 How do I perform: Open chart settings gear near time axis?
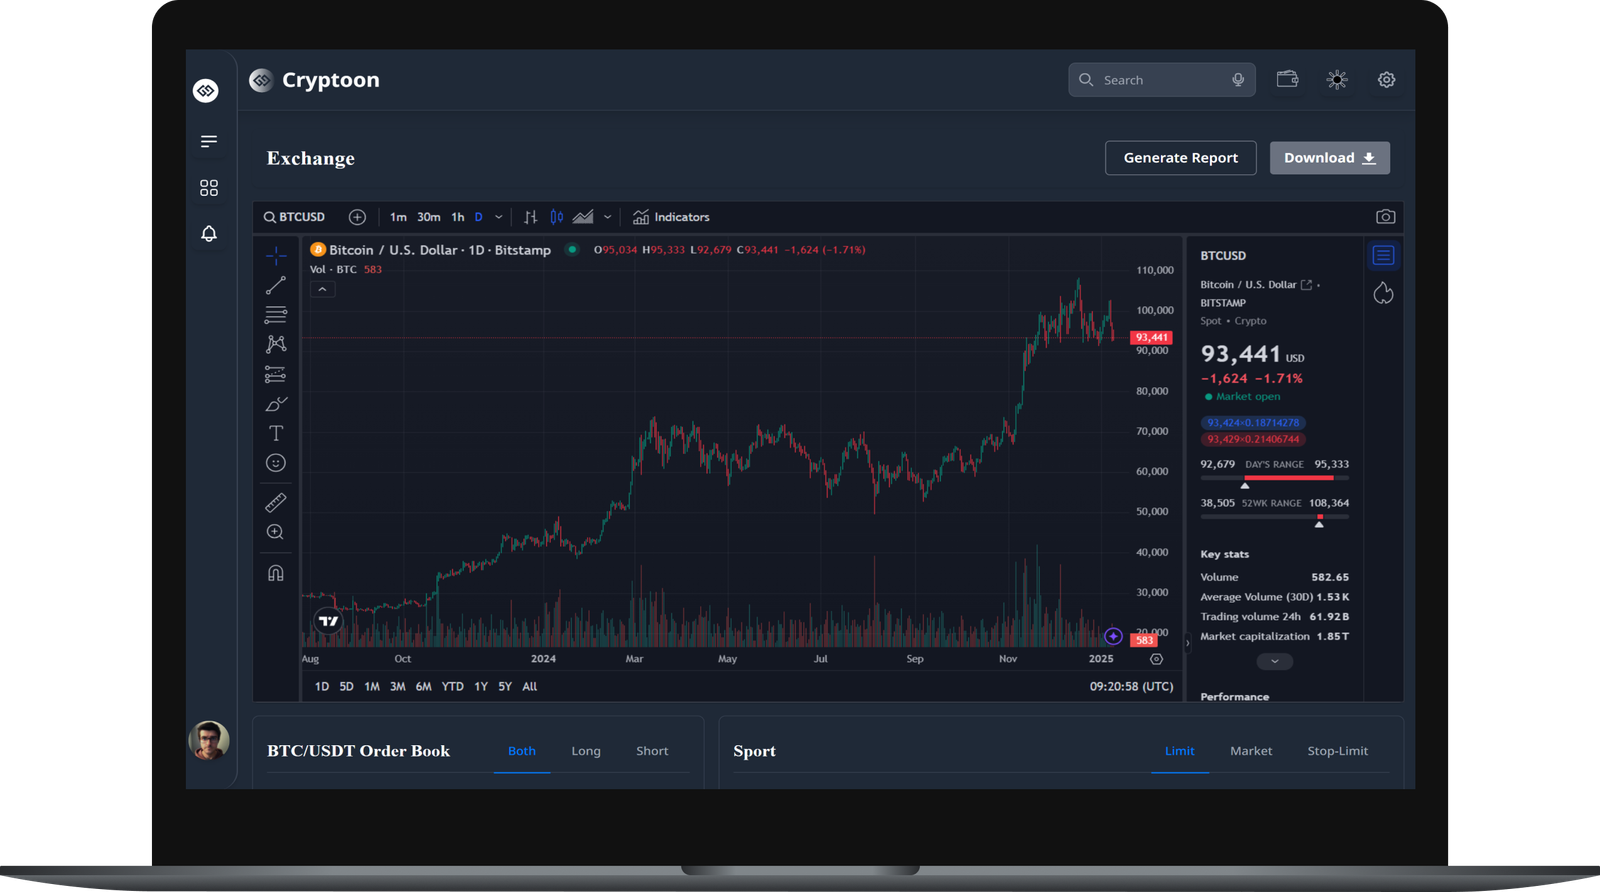1156,659
